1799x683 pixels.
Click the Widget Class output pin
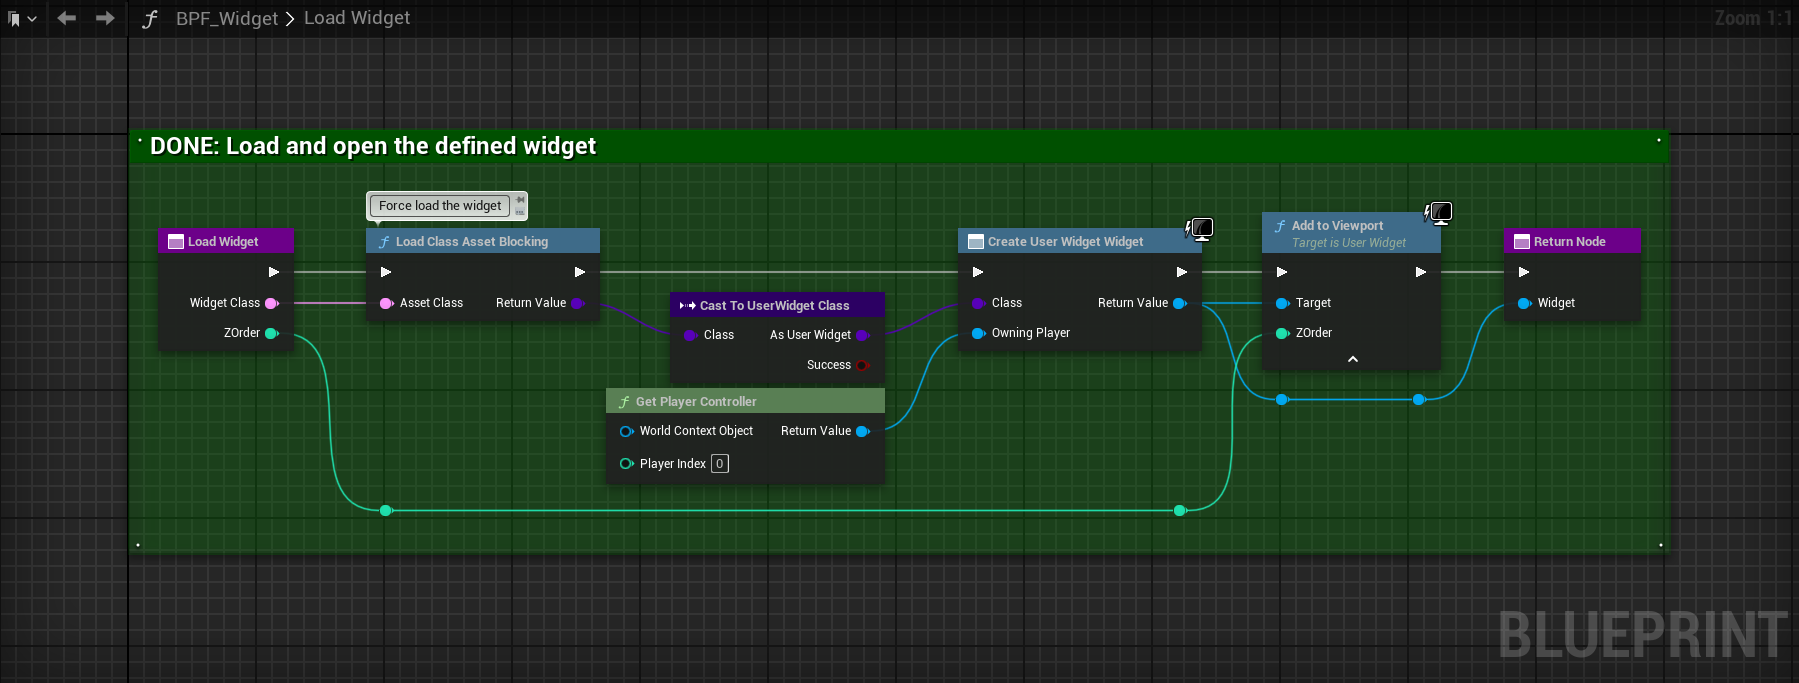pyautogui.click(x=271, y=303)
